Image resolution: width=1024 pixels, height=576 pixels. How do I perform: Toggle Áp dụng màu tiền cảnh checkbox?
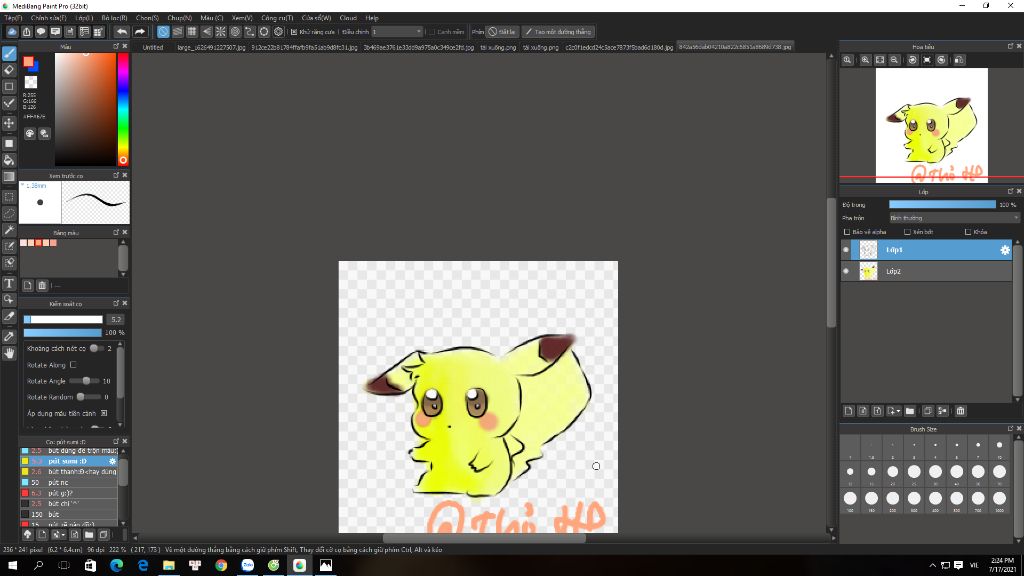pos(104,413)
